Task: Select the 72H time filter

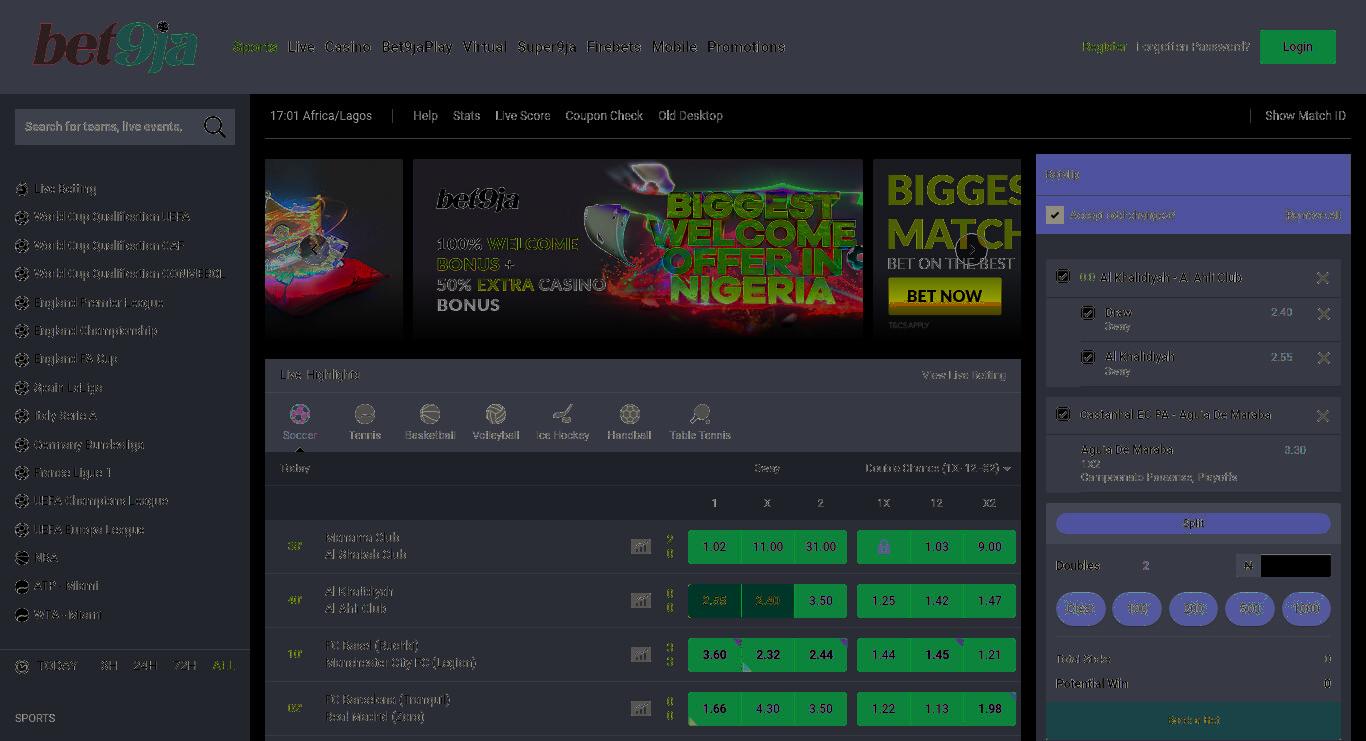Action: 185,666
